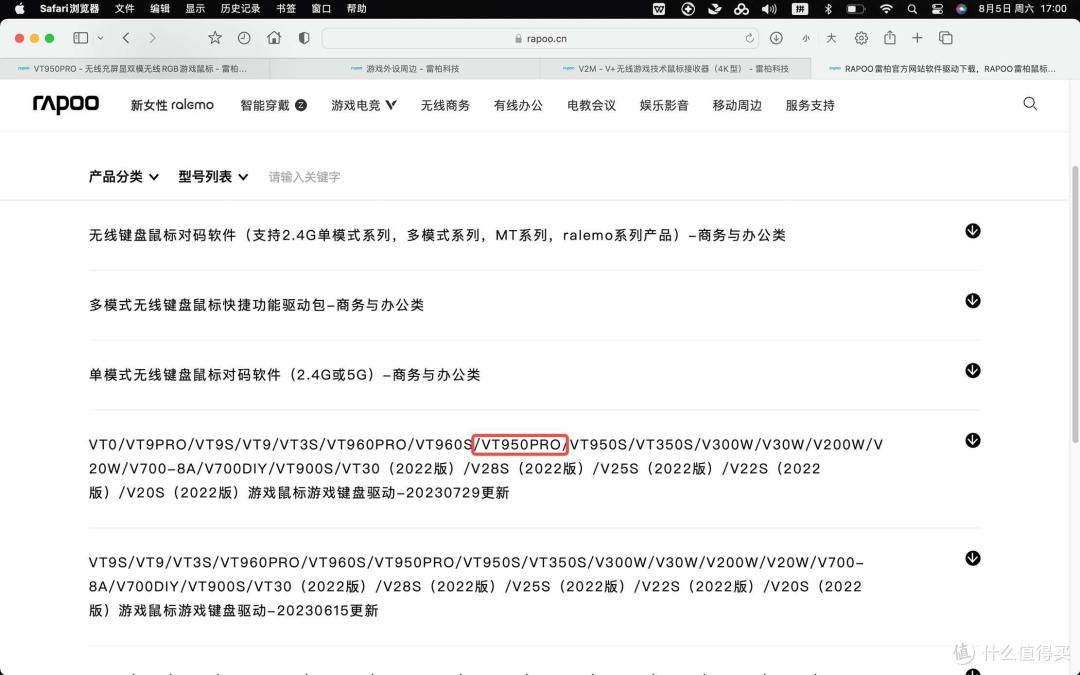This screenshot has height=675, width=1080.
Task: Share the current page
Action: 890,37
